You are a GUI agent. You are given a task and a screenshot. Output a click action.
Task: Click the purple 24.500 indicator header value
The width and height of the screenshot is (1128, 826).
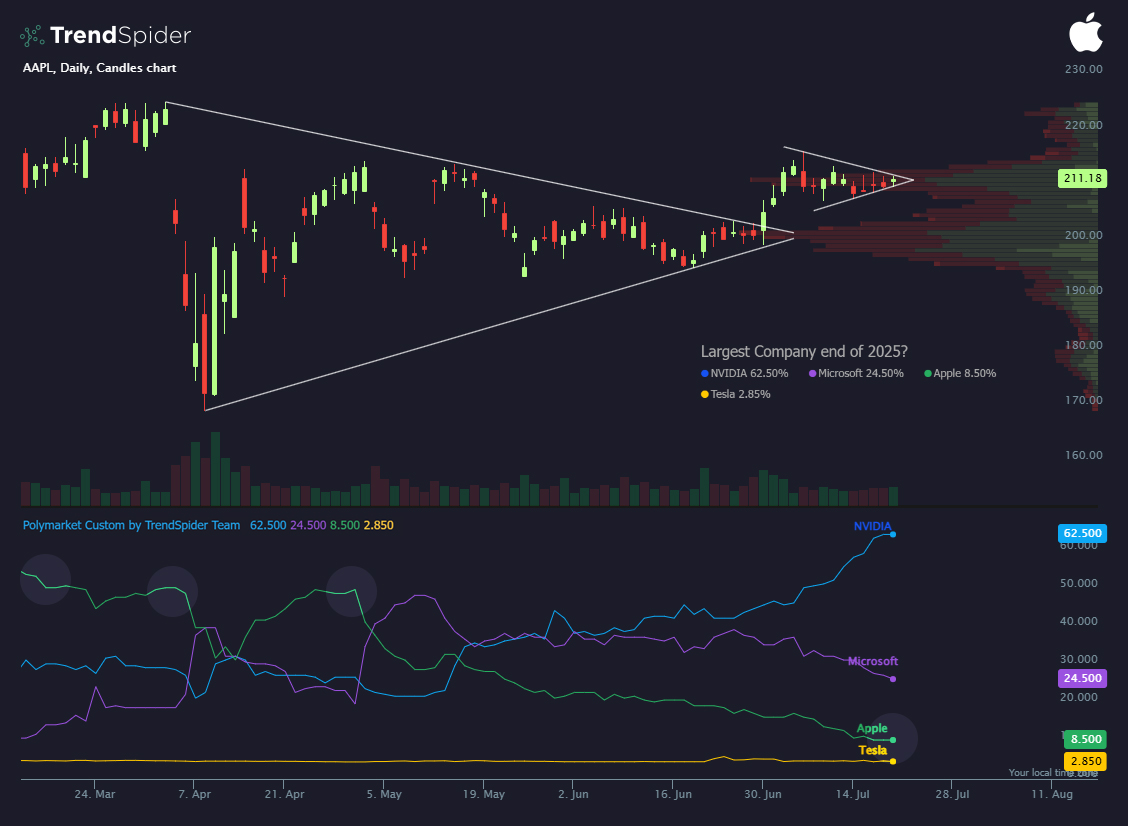(x=308, y=525)
